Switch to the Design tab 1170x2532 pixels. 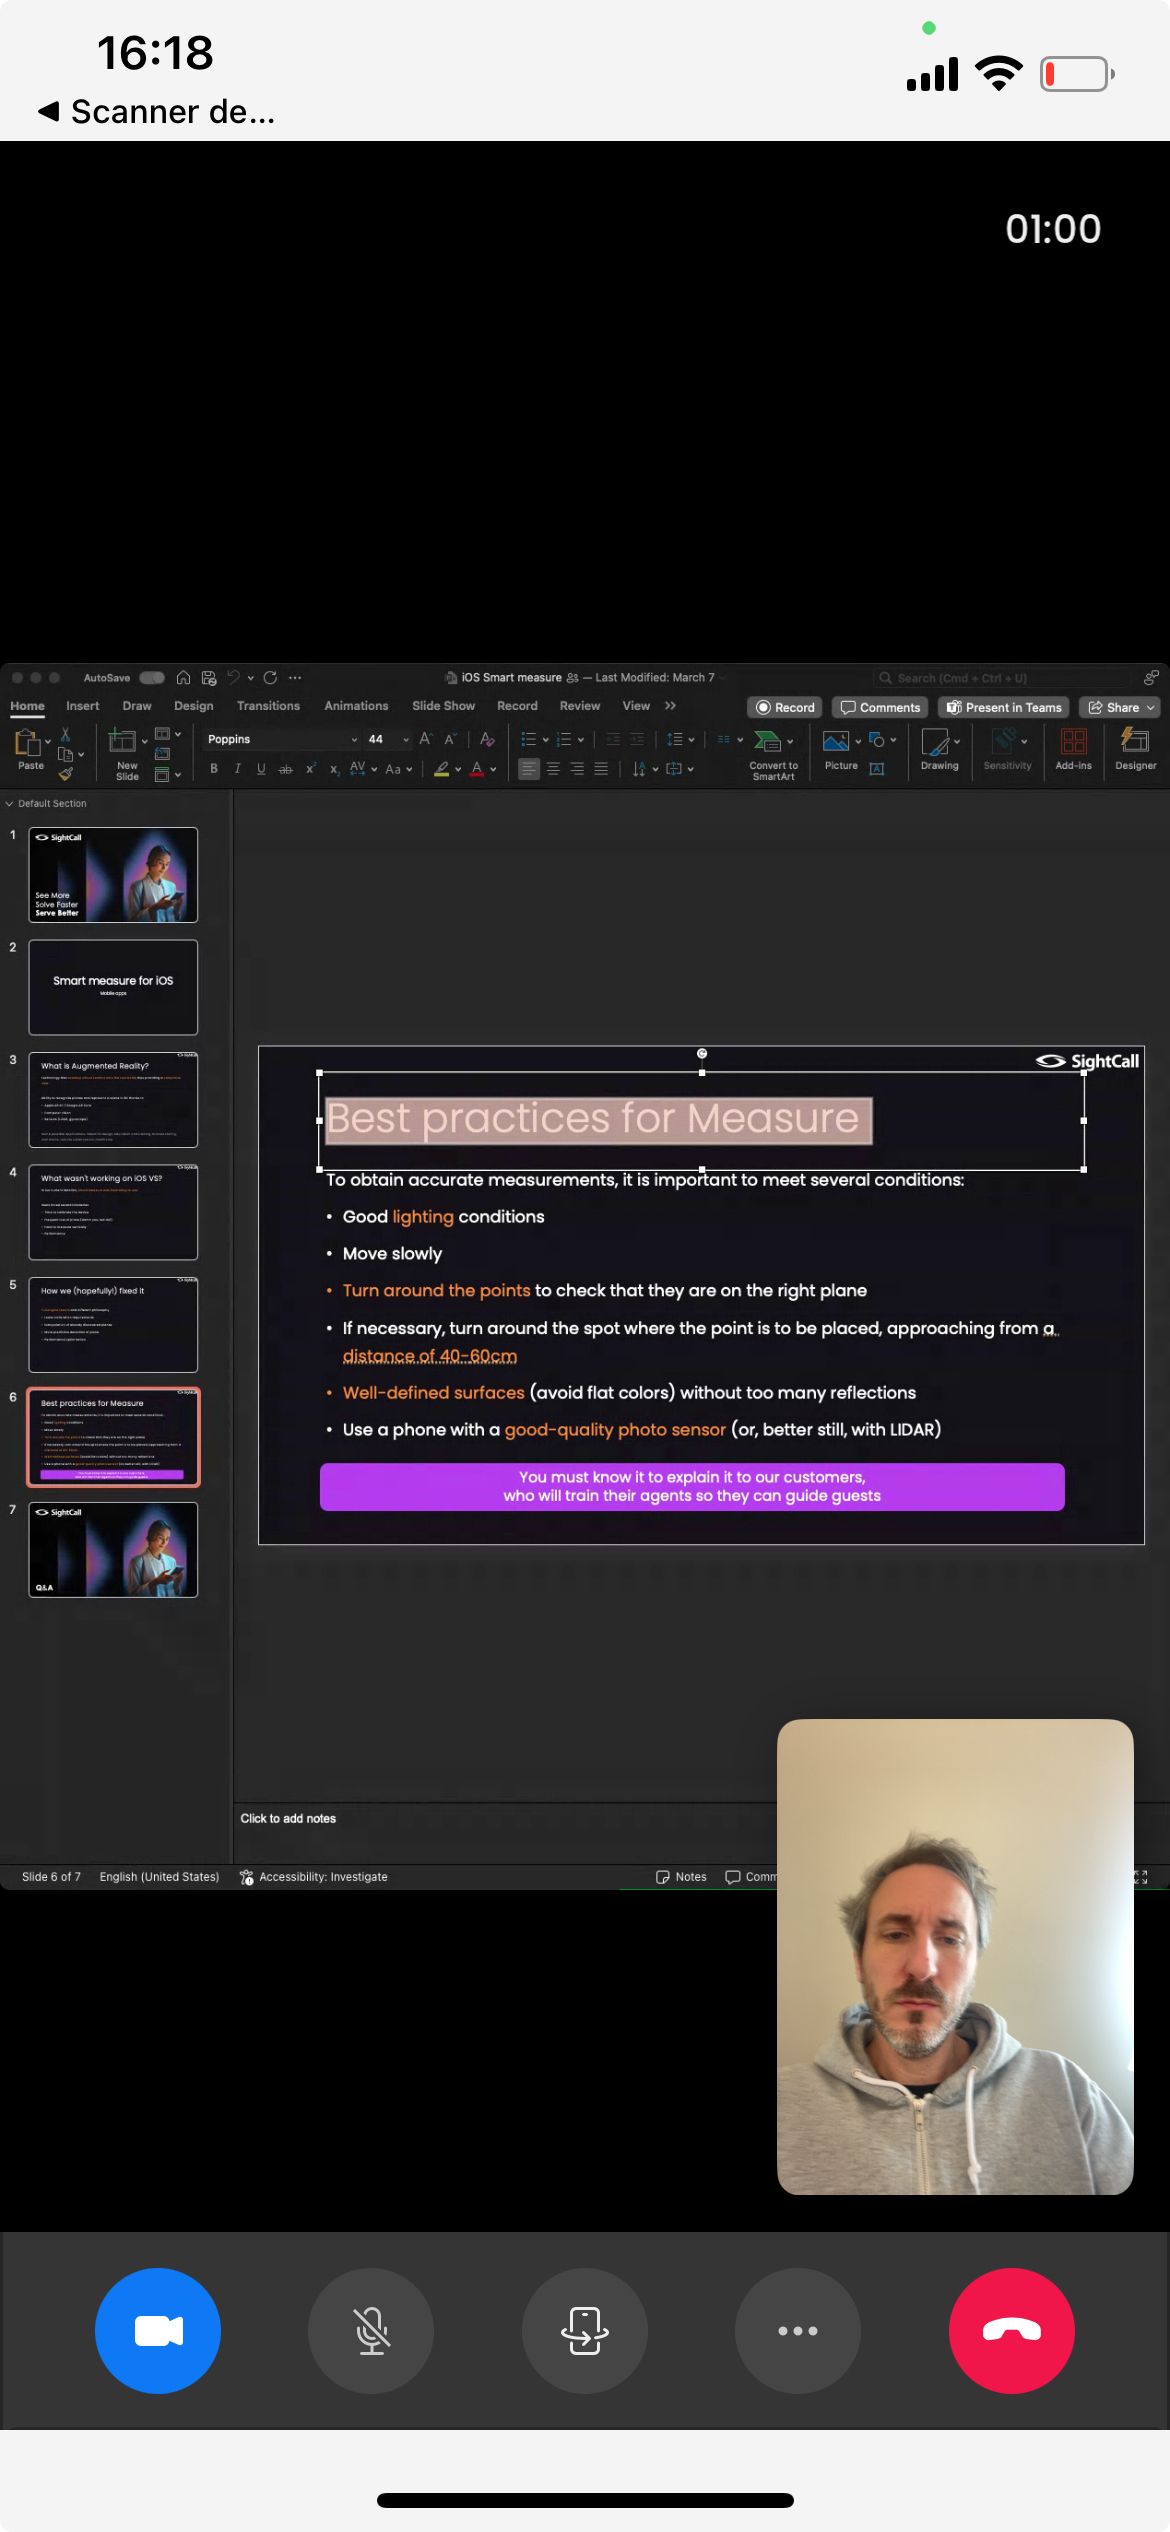point(194,705)
